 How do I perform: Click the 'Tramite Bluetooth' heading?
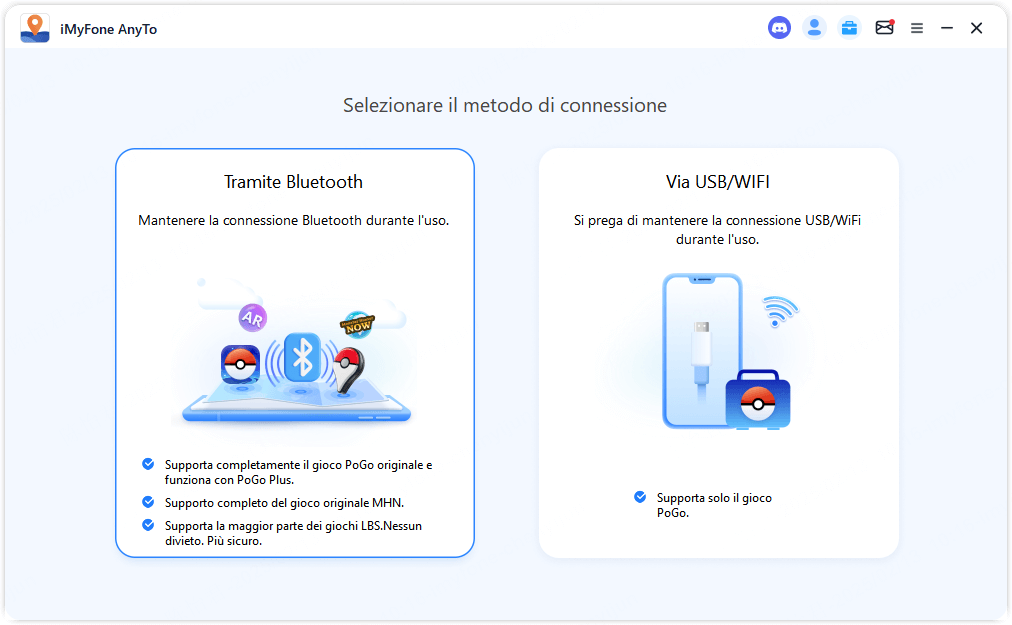pos(293,182)
